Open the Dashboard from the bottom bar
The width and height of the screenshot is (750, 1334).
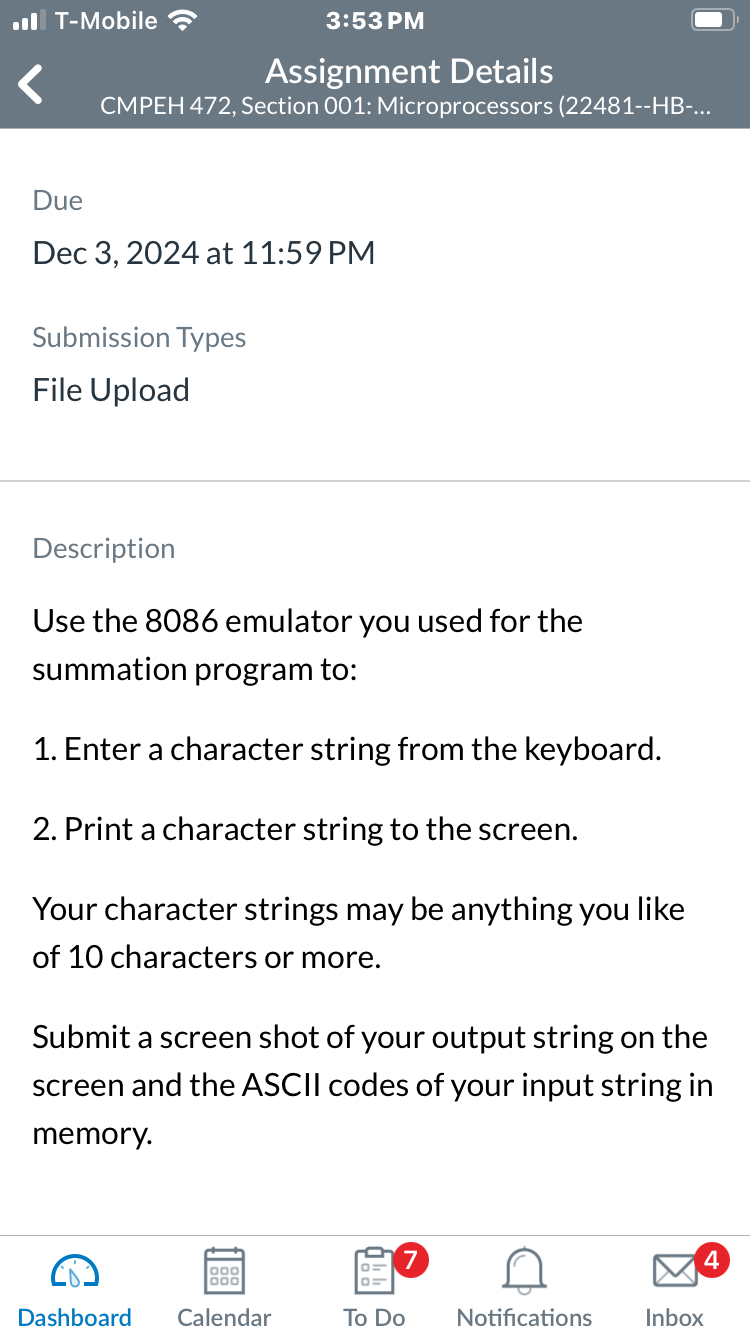click(x=74, y=1285)
